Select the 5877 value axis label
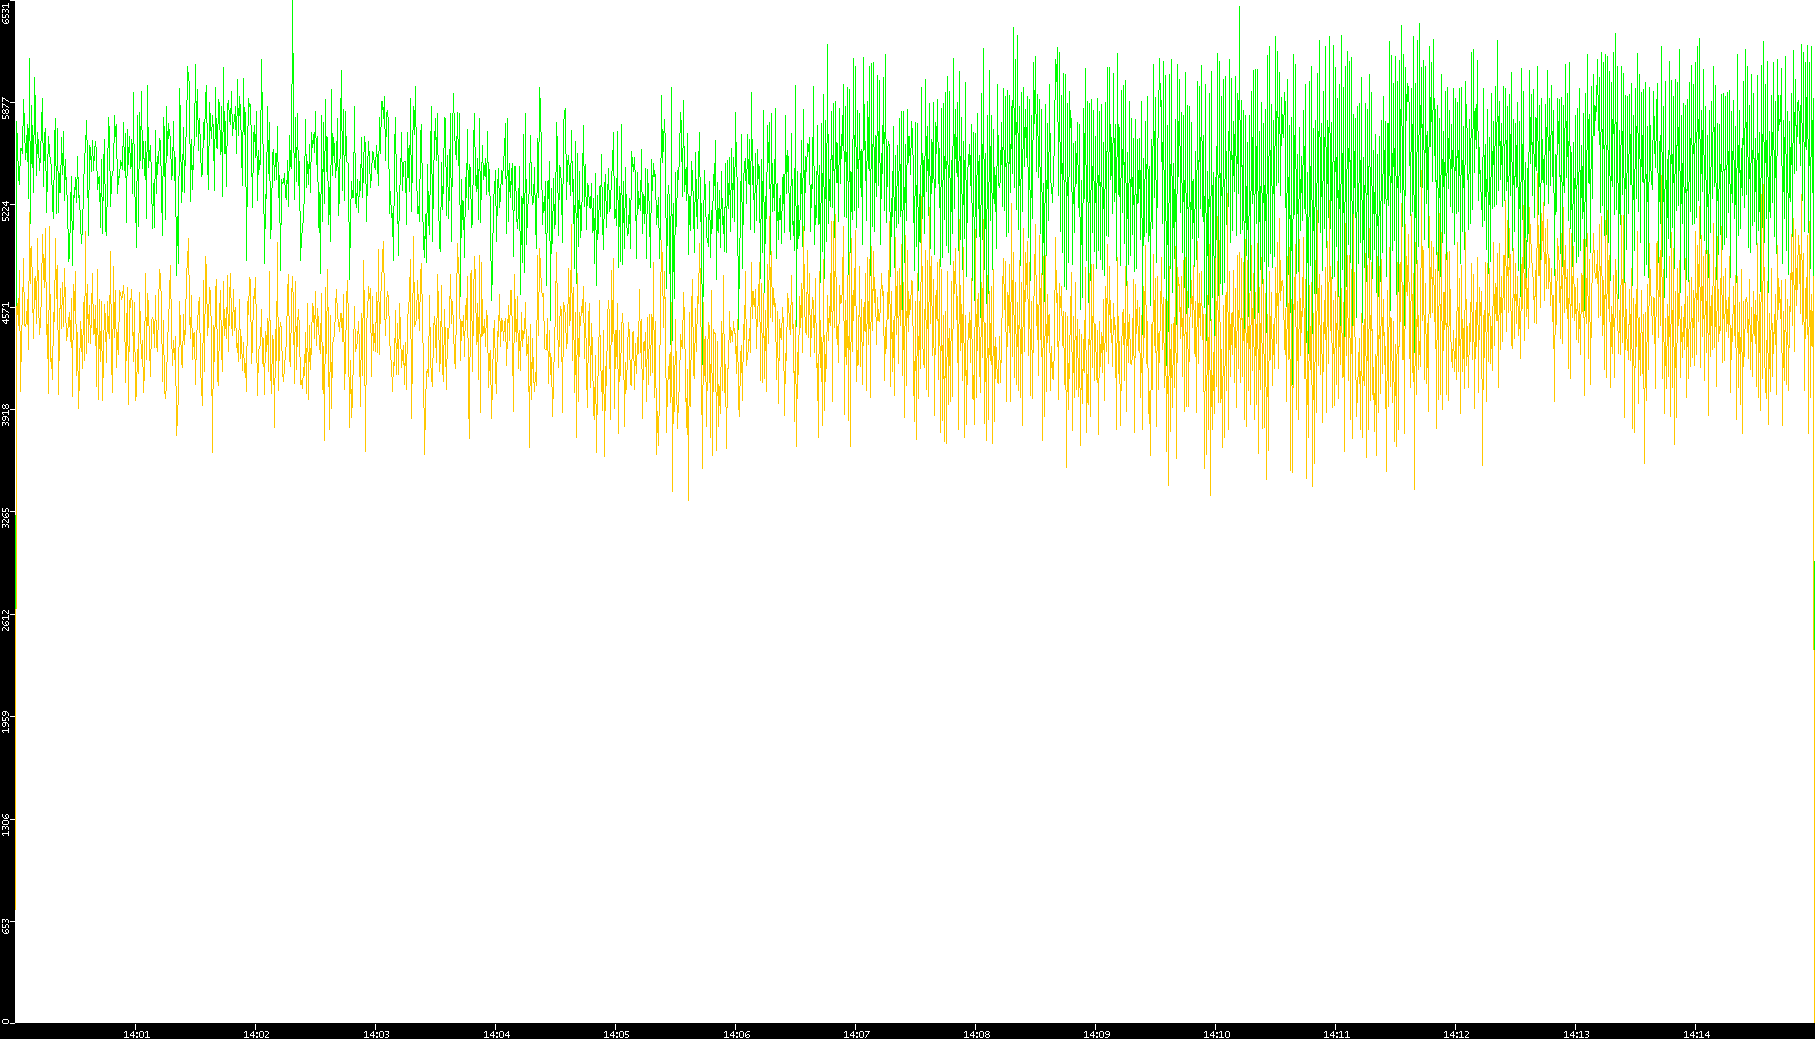 (x=6, y=108)
